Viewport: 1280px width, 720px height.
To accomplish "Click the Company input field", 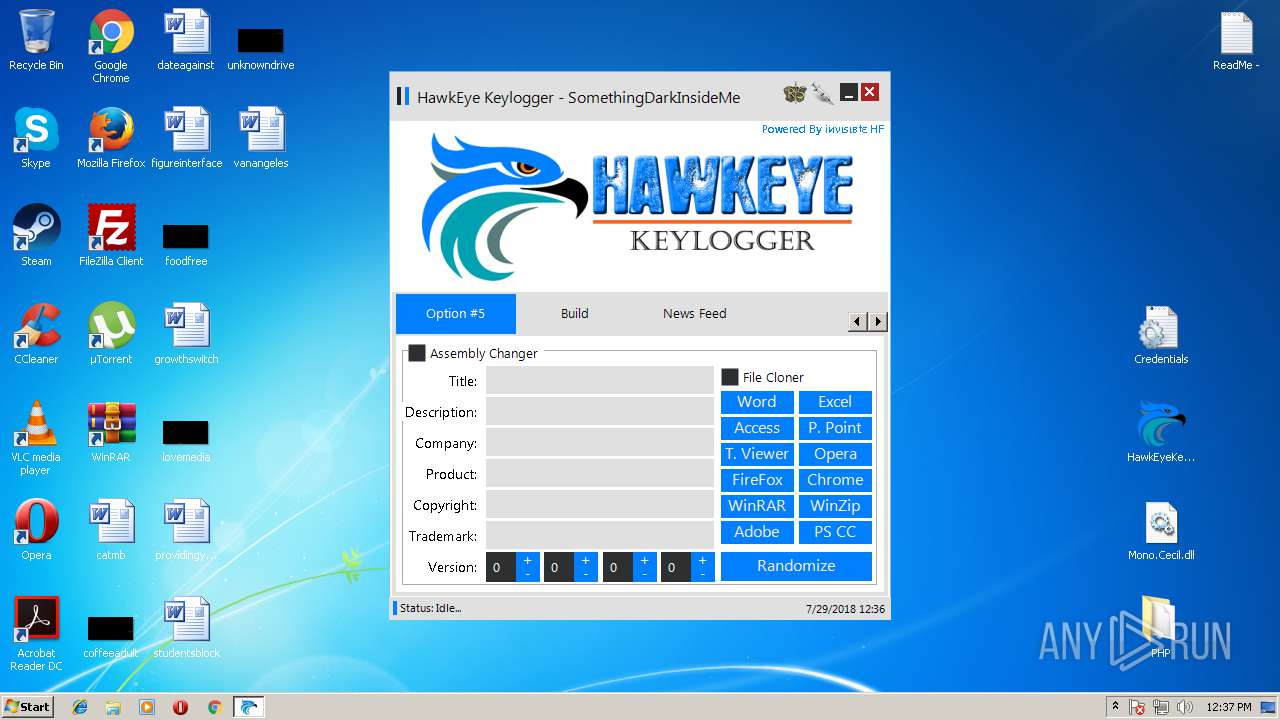I will point(600,442).
